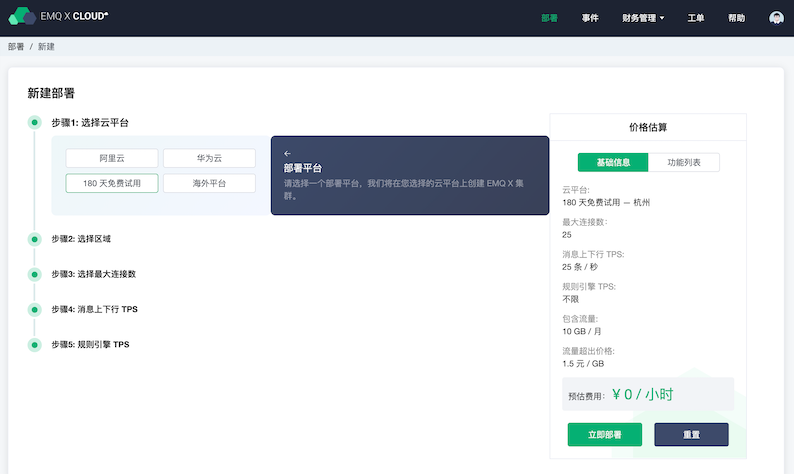
Task: Click 新建 in the breadcrumb
Action: pyautogui.click(x=46, y=47)
